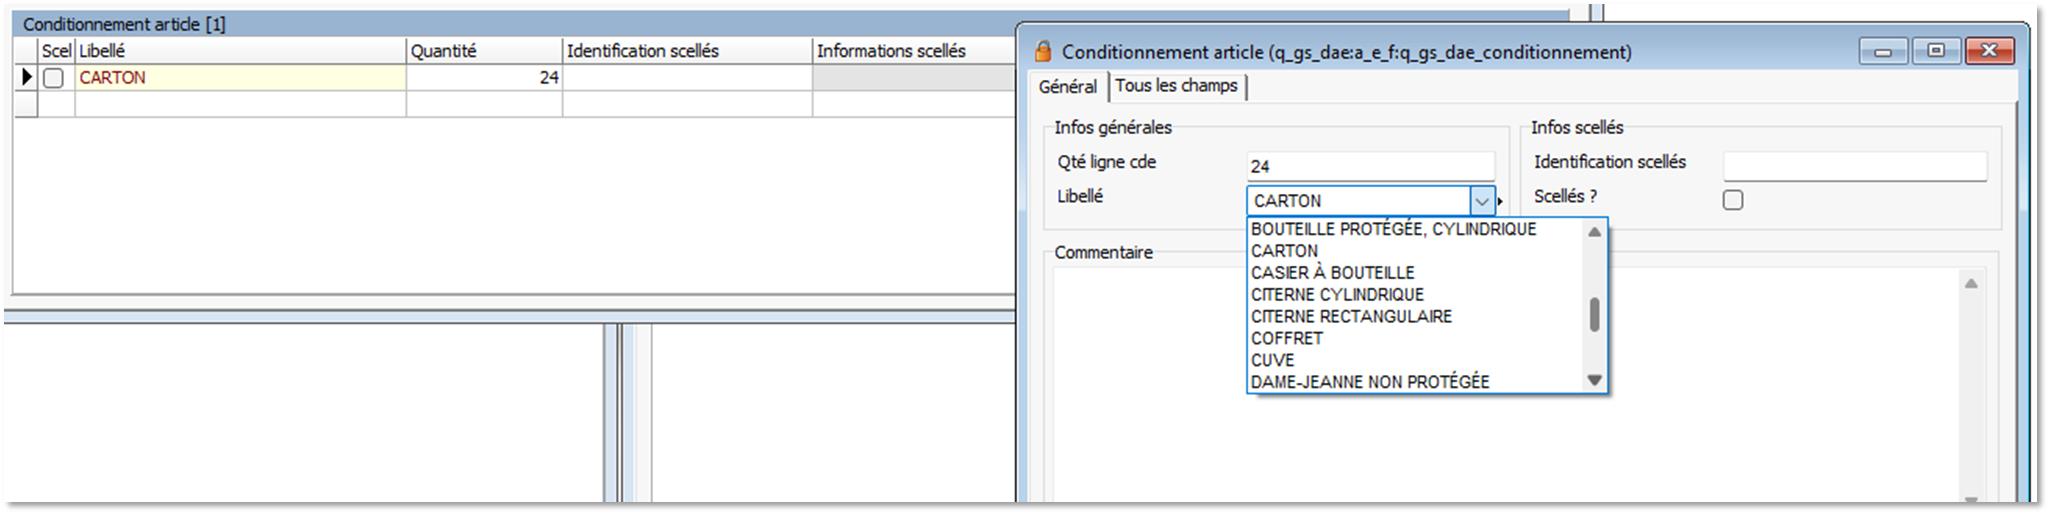Minimize the Conditionnement article dialog

coord(1883,51)
